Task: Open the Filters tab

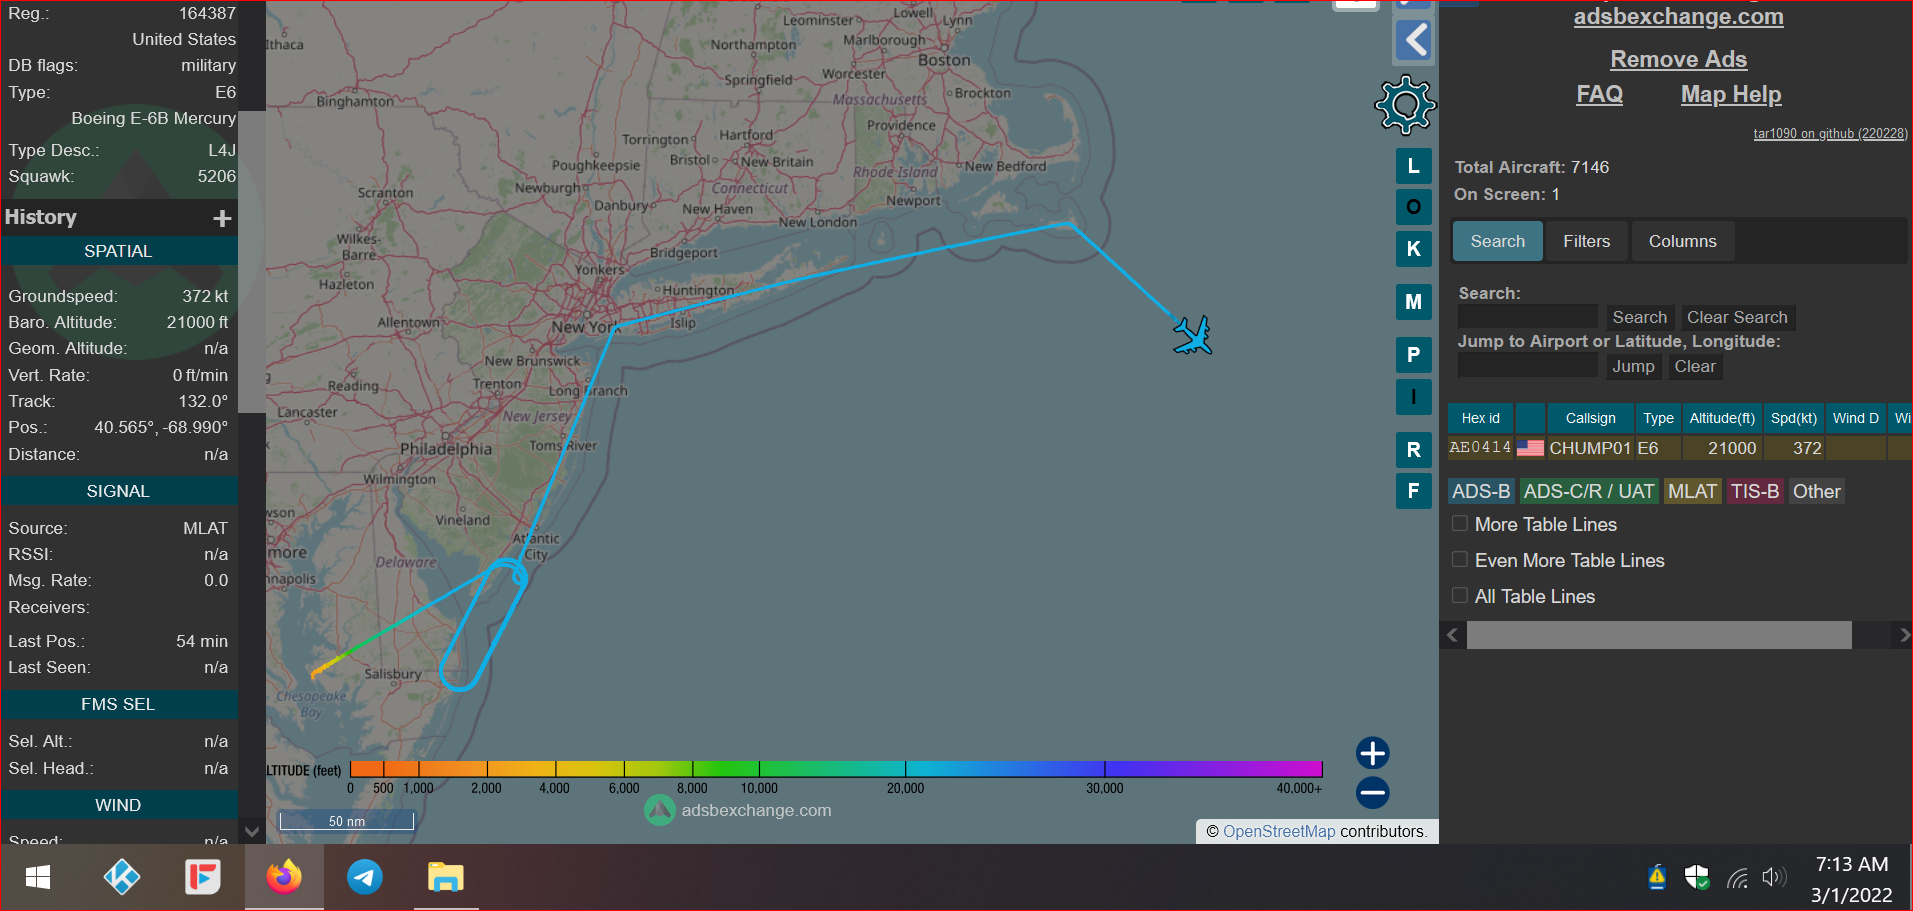Action: 1586,241
